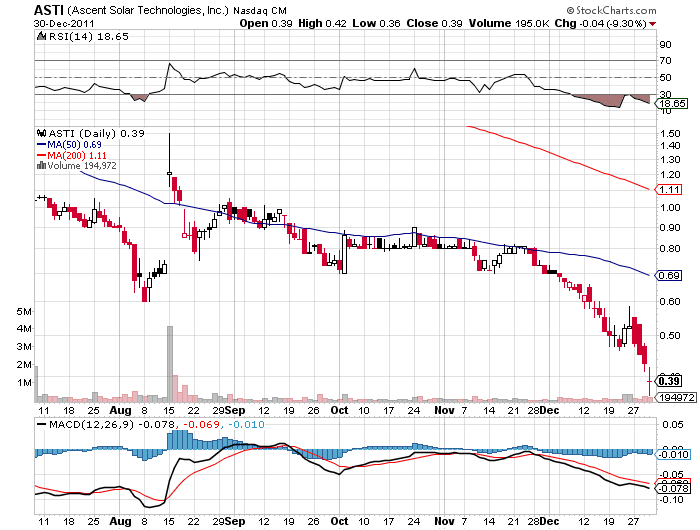This screenshot has width=700, height=530.
Task: Click the Volume 195.0K header value
Action: 508,23
